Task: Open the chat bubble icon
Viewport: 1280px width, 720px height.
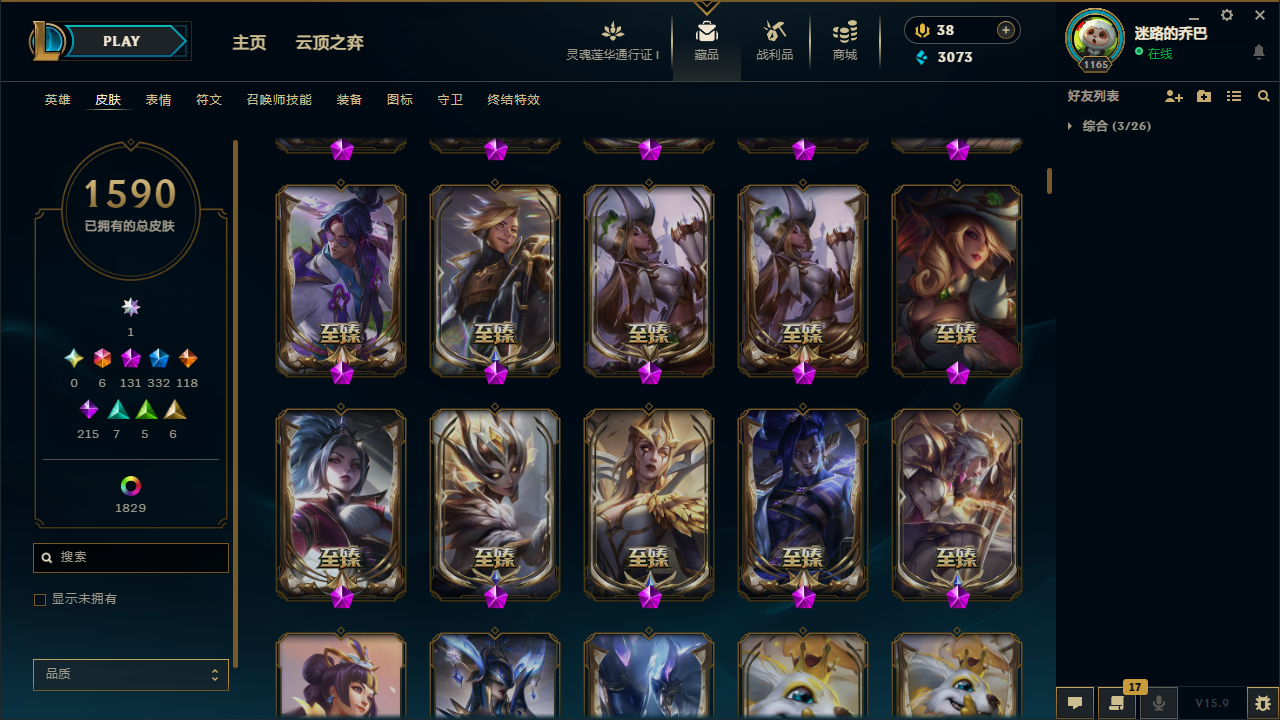Action: tap(1075, 703)
